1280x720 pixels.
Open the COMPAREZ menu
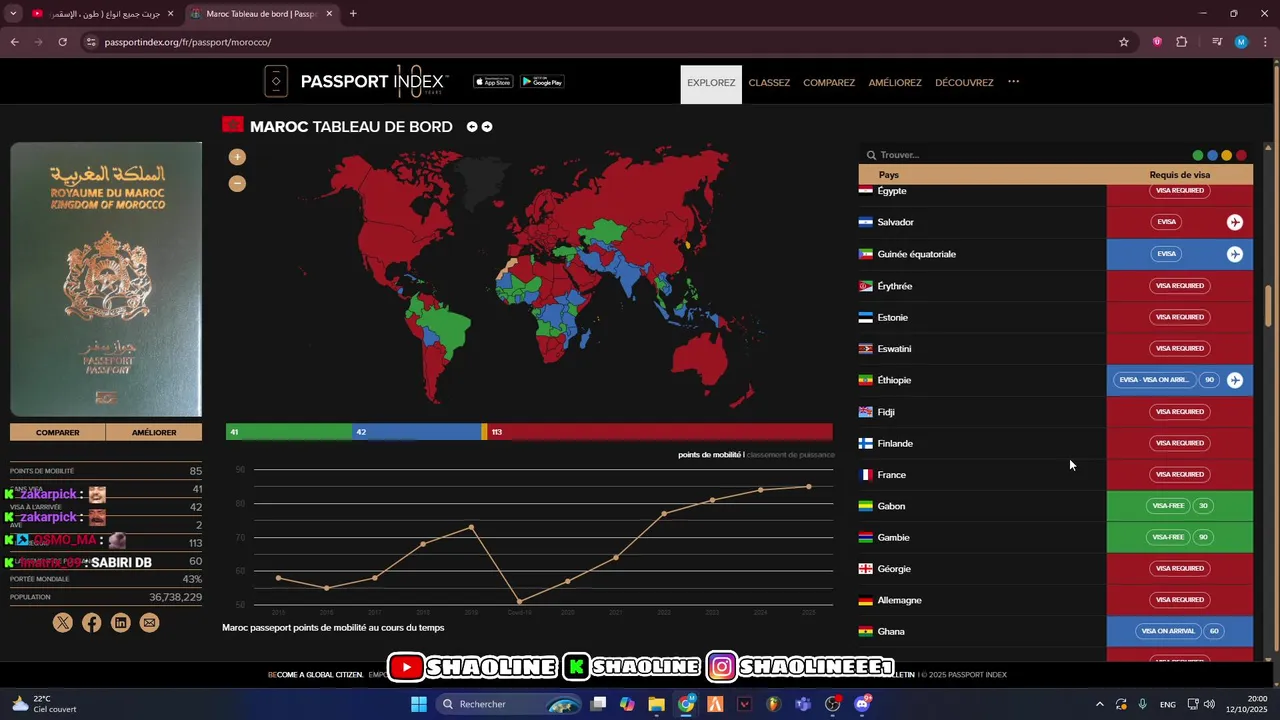tap(829, 83)
